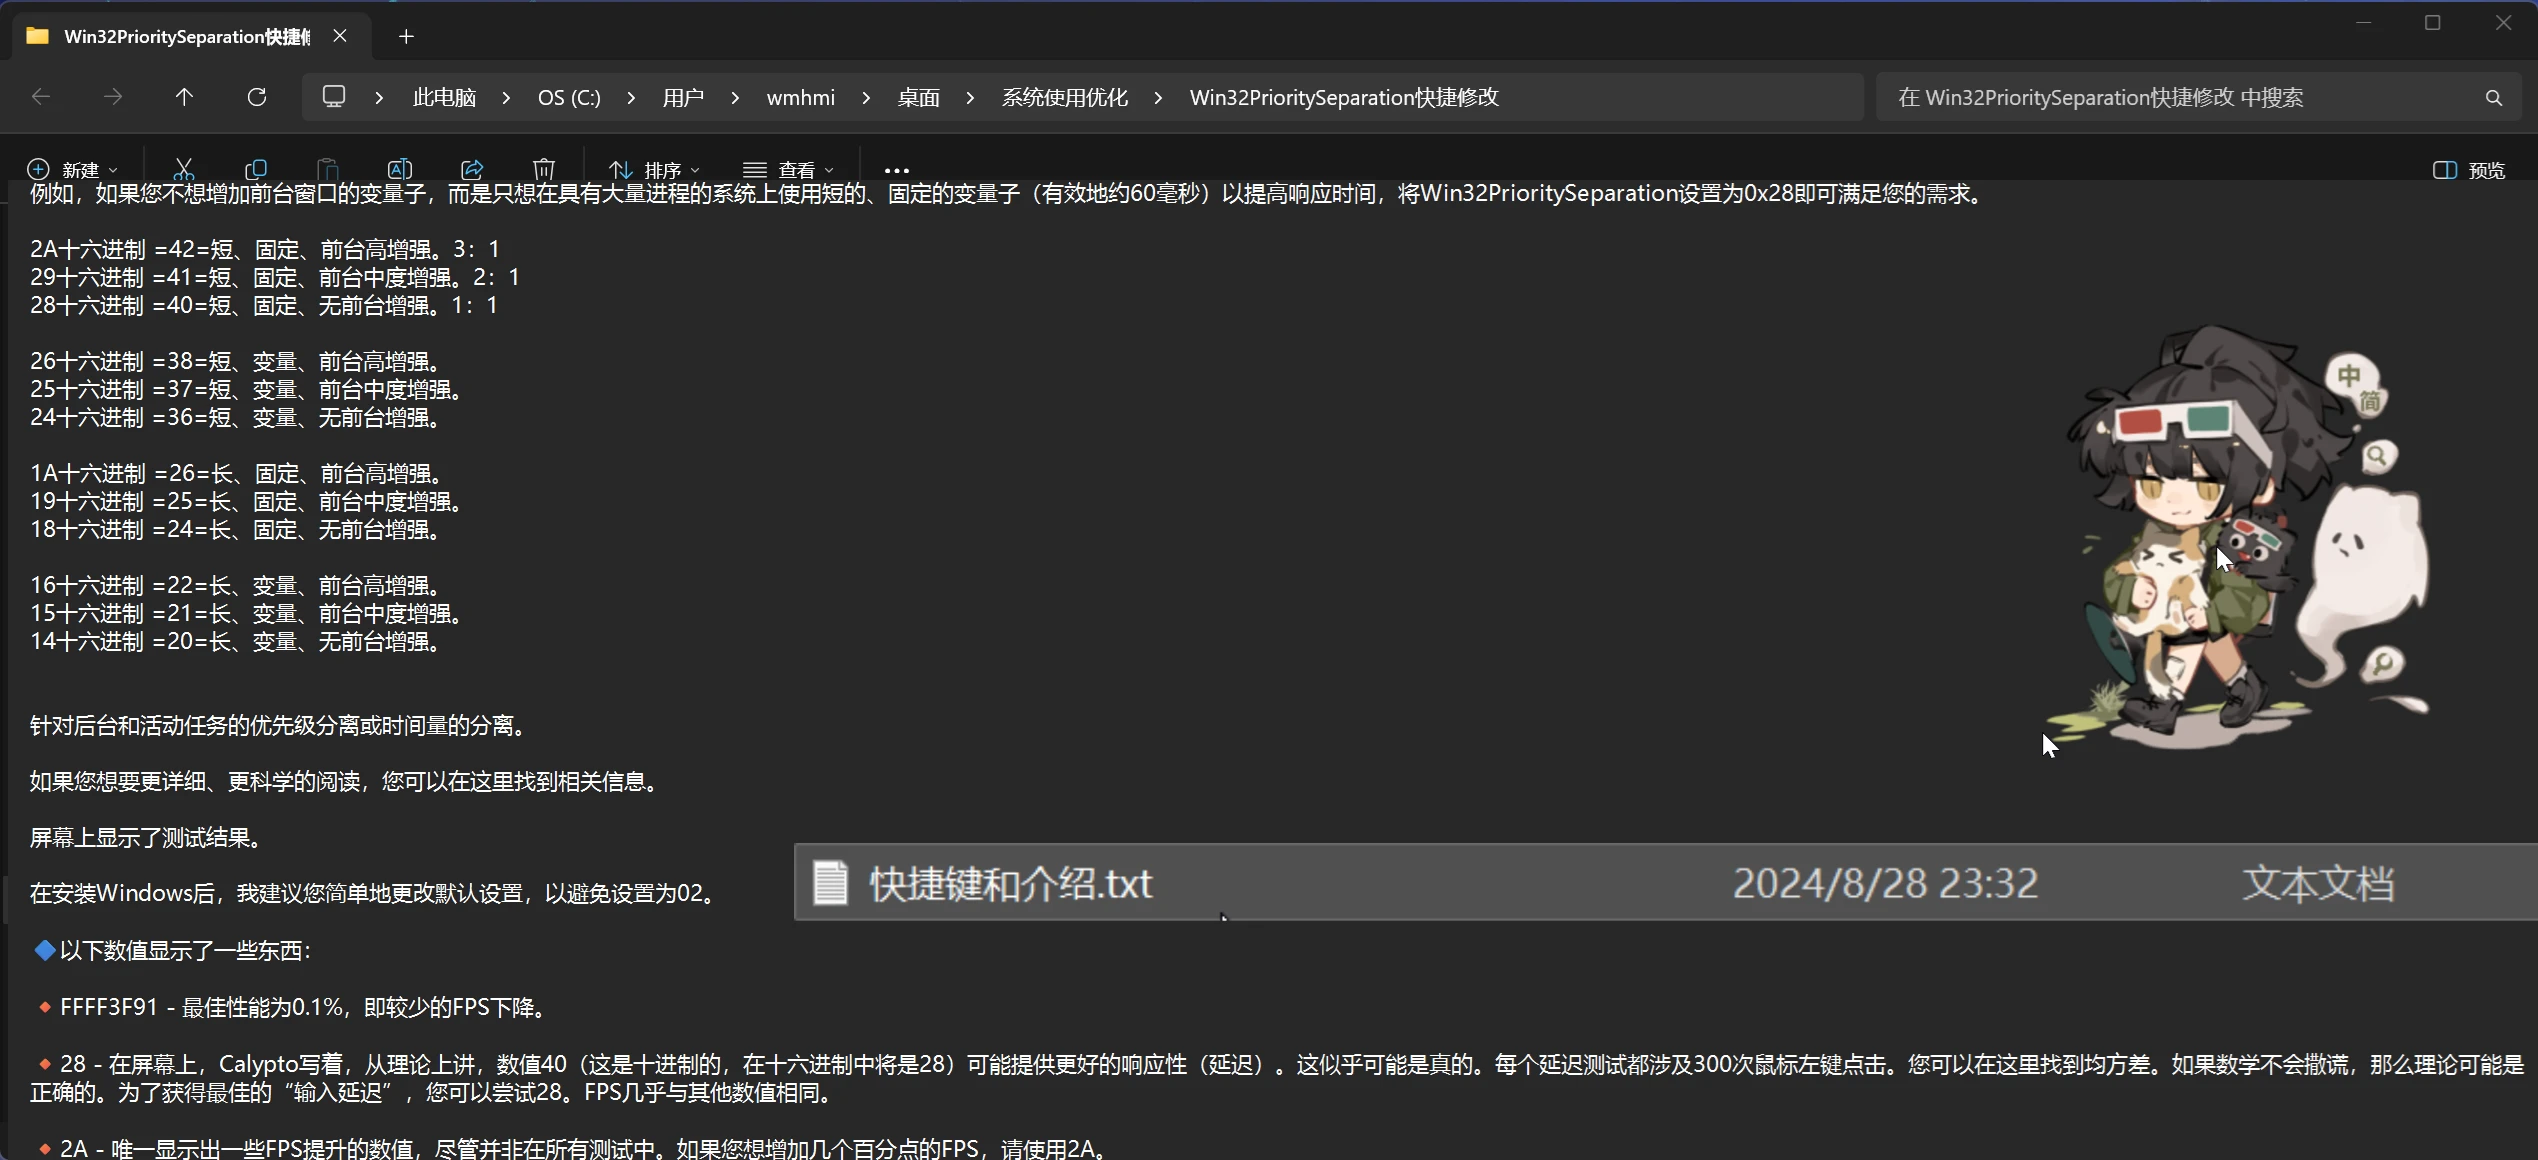Viewport: 2538px width, 1160px height.
Task: Open the search magnifier in search box
Action: point(2493,96)
